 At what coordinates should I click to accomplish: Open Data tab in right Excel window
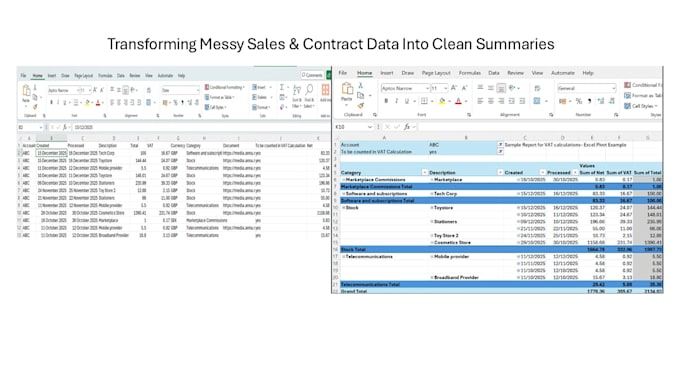point(494,73)
